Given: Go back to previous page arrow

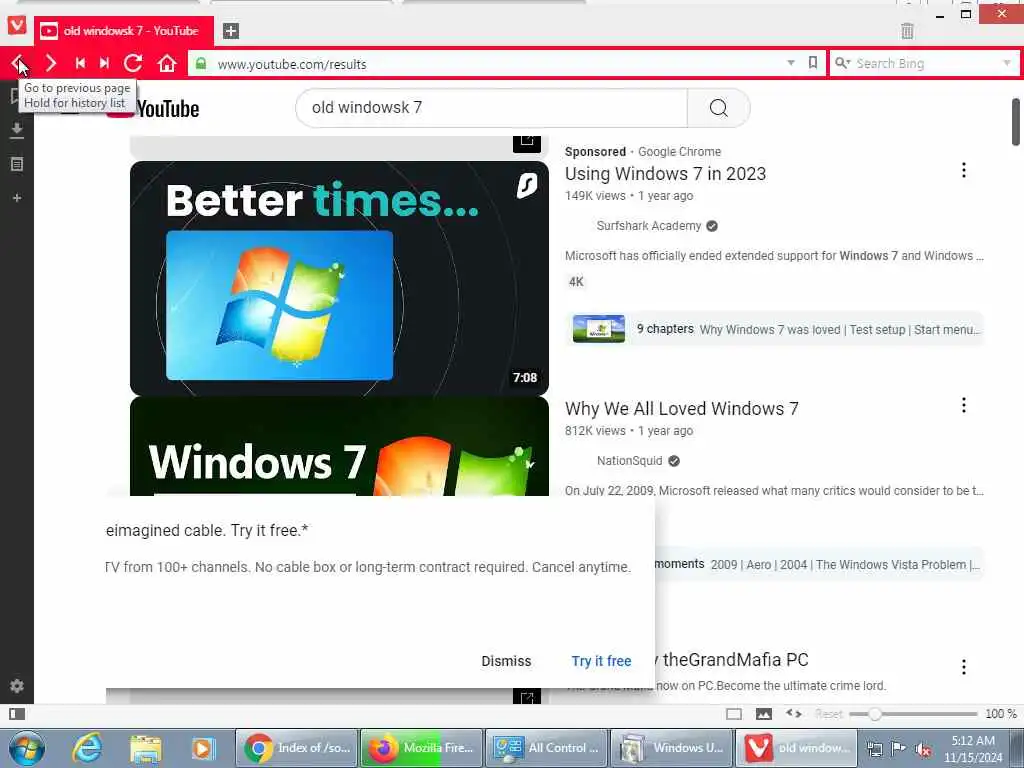Looking at the screenshot, I should pos(18,63).
